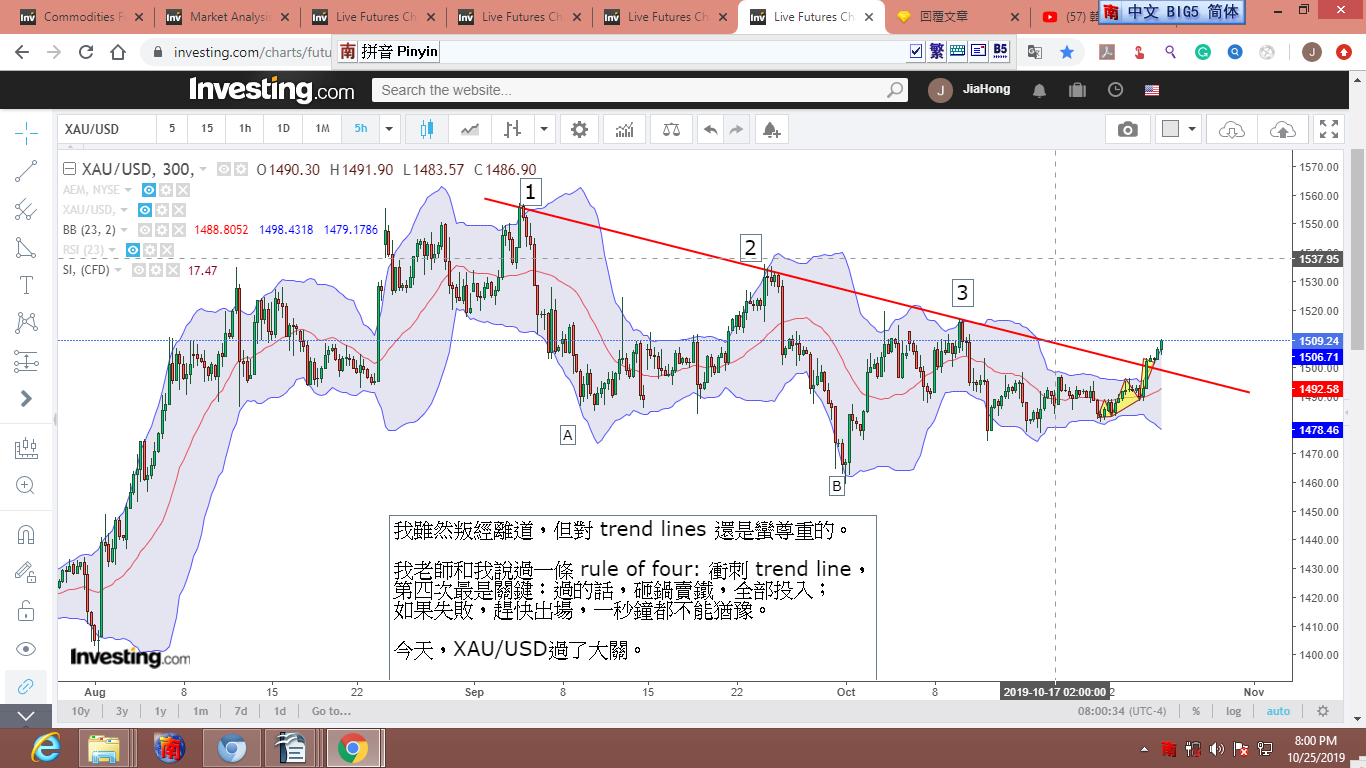Click the Undo arrow in chart toolbar
Image resolution: width=1366 pixels, height=768 pixels.
point(710,129)
